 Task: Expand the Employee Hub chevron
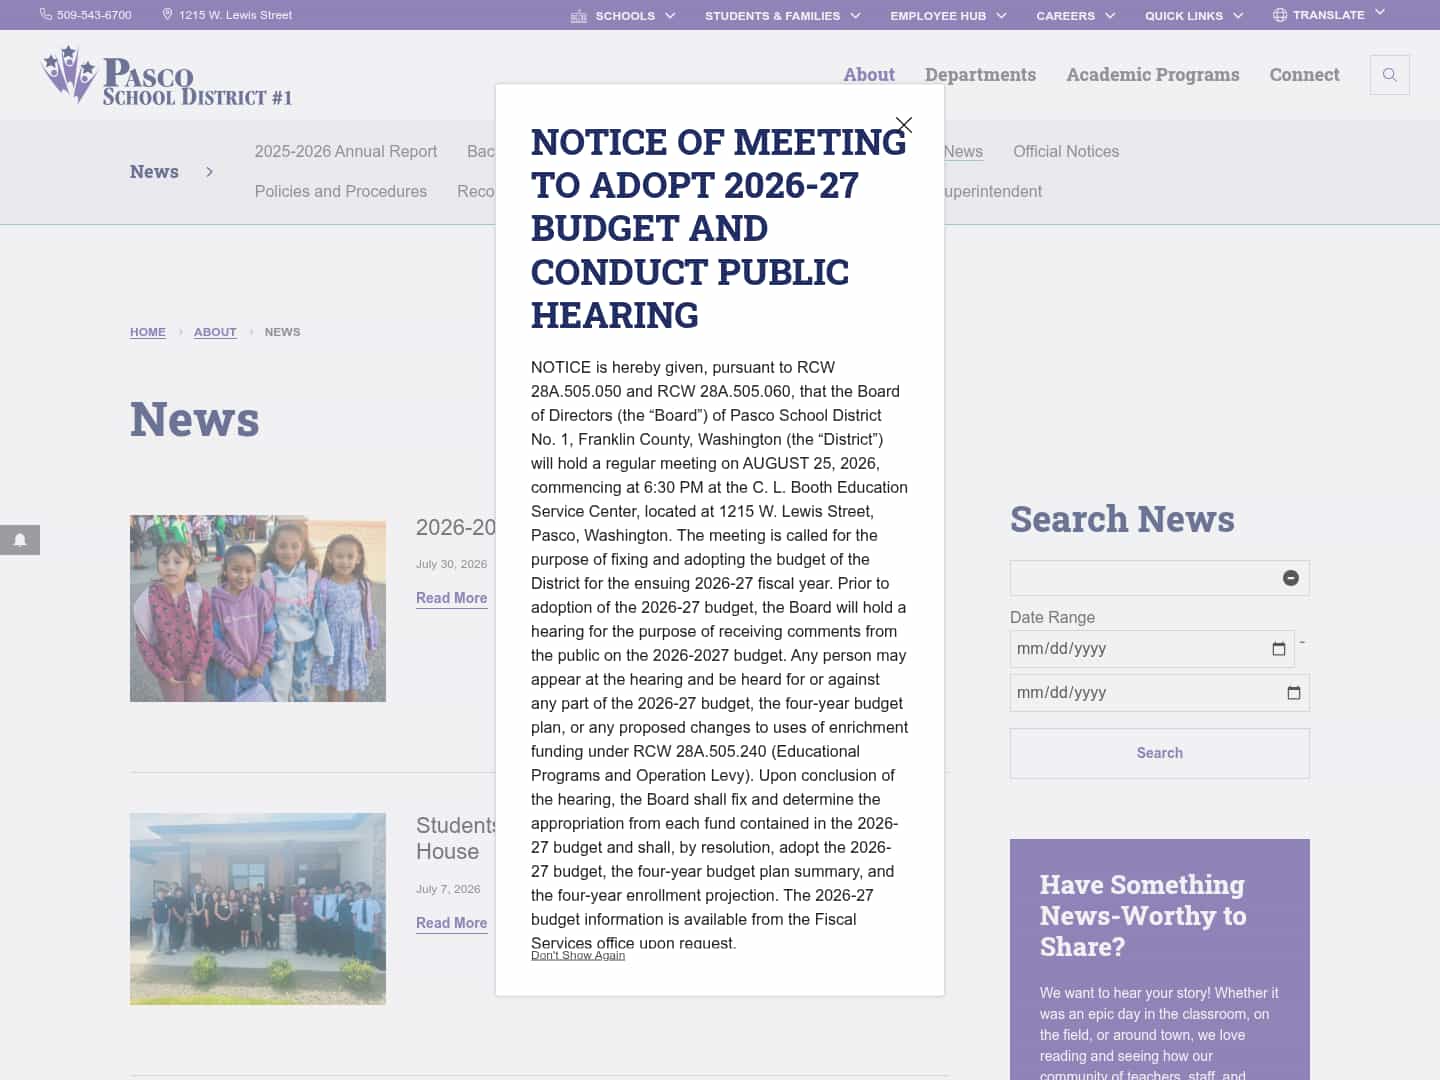[x=1001, y=15]
